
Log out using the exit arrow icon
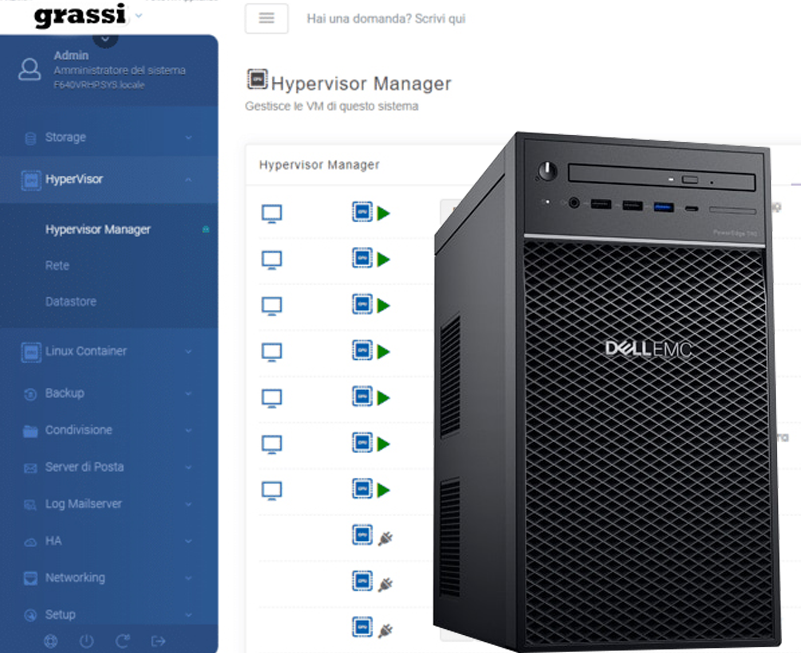click(x=158, y=641)
